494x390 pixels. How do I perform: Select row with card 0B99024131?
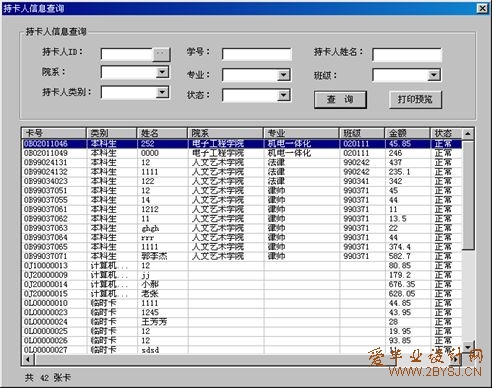(242, 162)
